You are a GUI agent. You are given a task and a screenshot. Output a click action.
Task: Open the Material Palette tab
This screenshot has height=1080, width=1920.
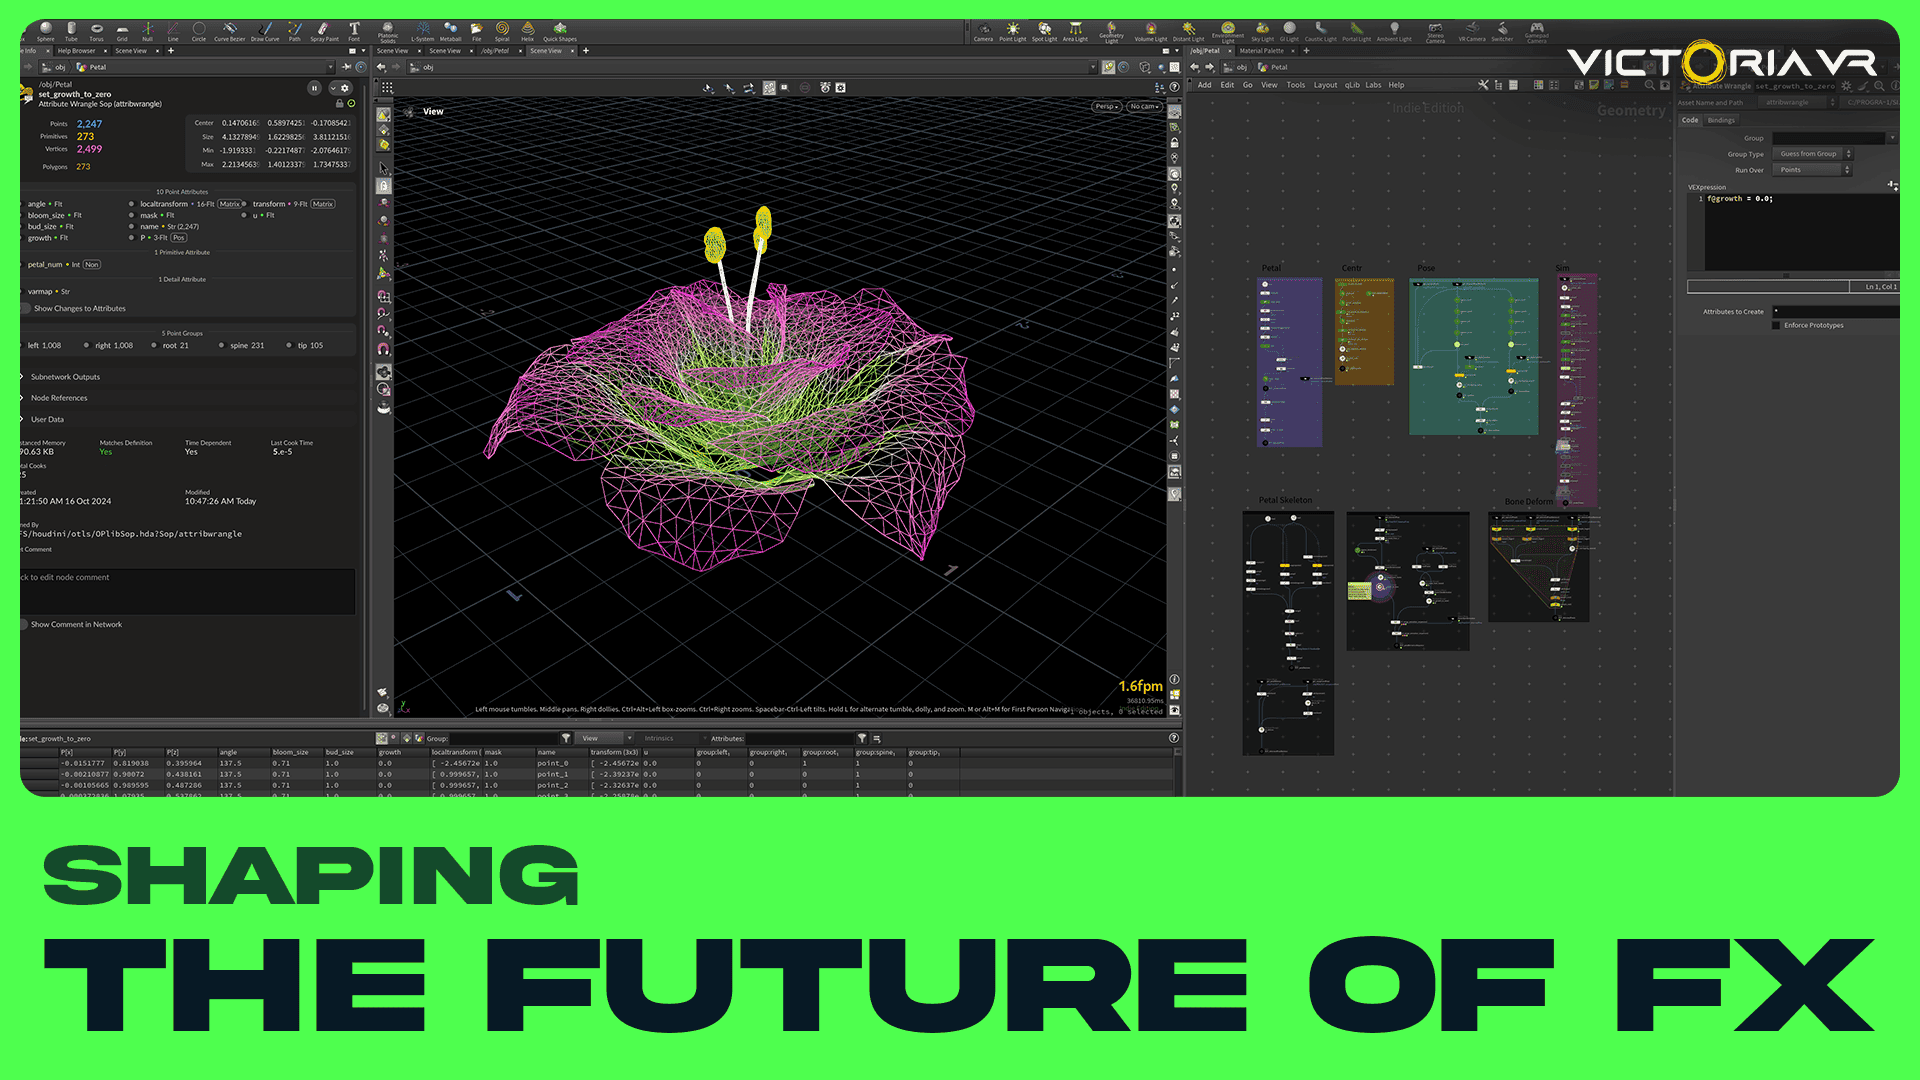1261,50
